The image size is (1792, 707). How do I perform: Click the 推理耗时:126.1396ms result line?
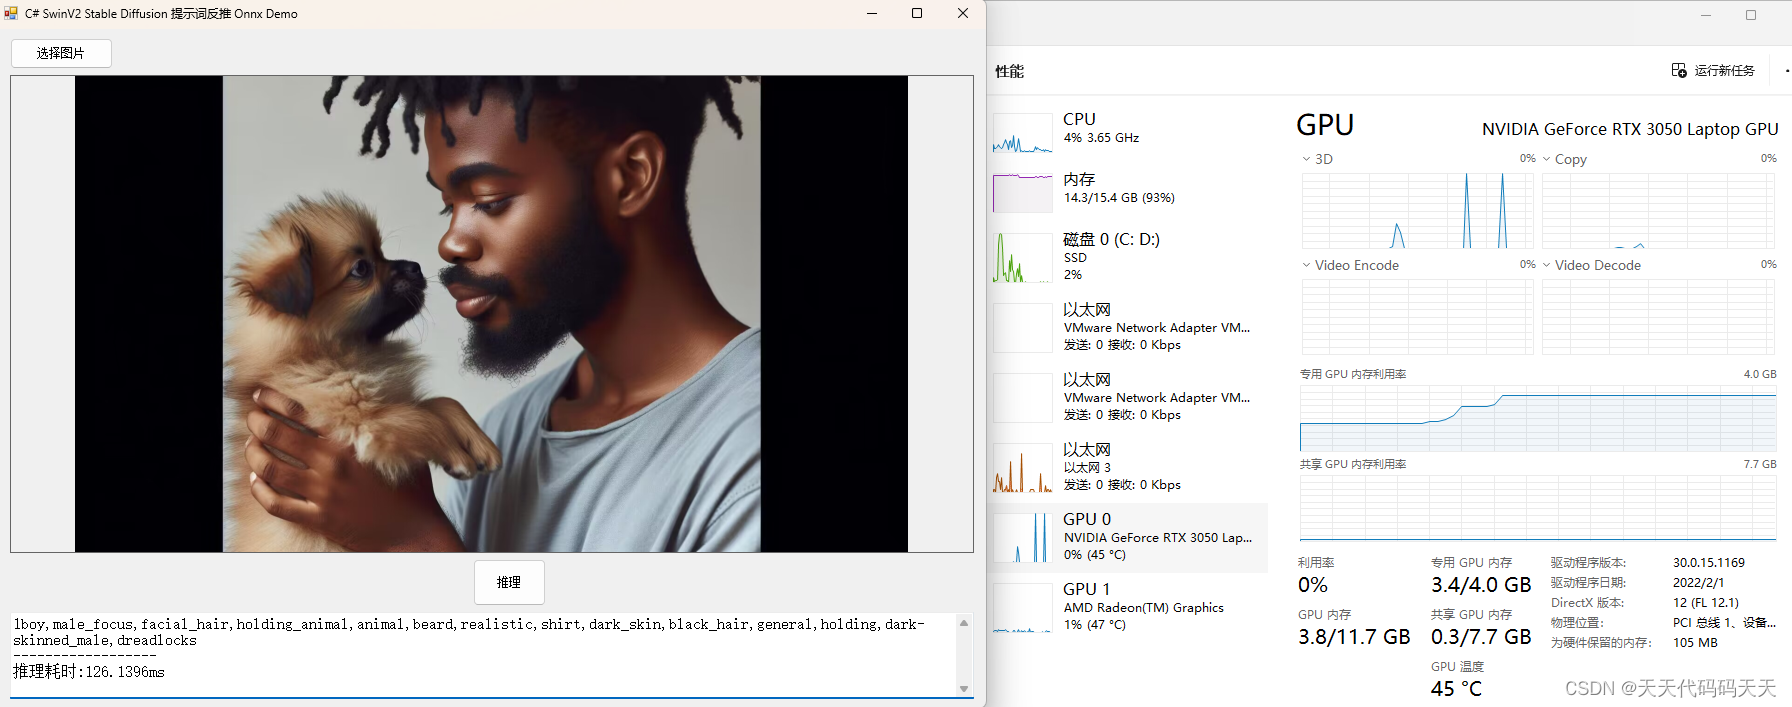(x=89, y=672)
